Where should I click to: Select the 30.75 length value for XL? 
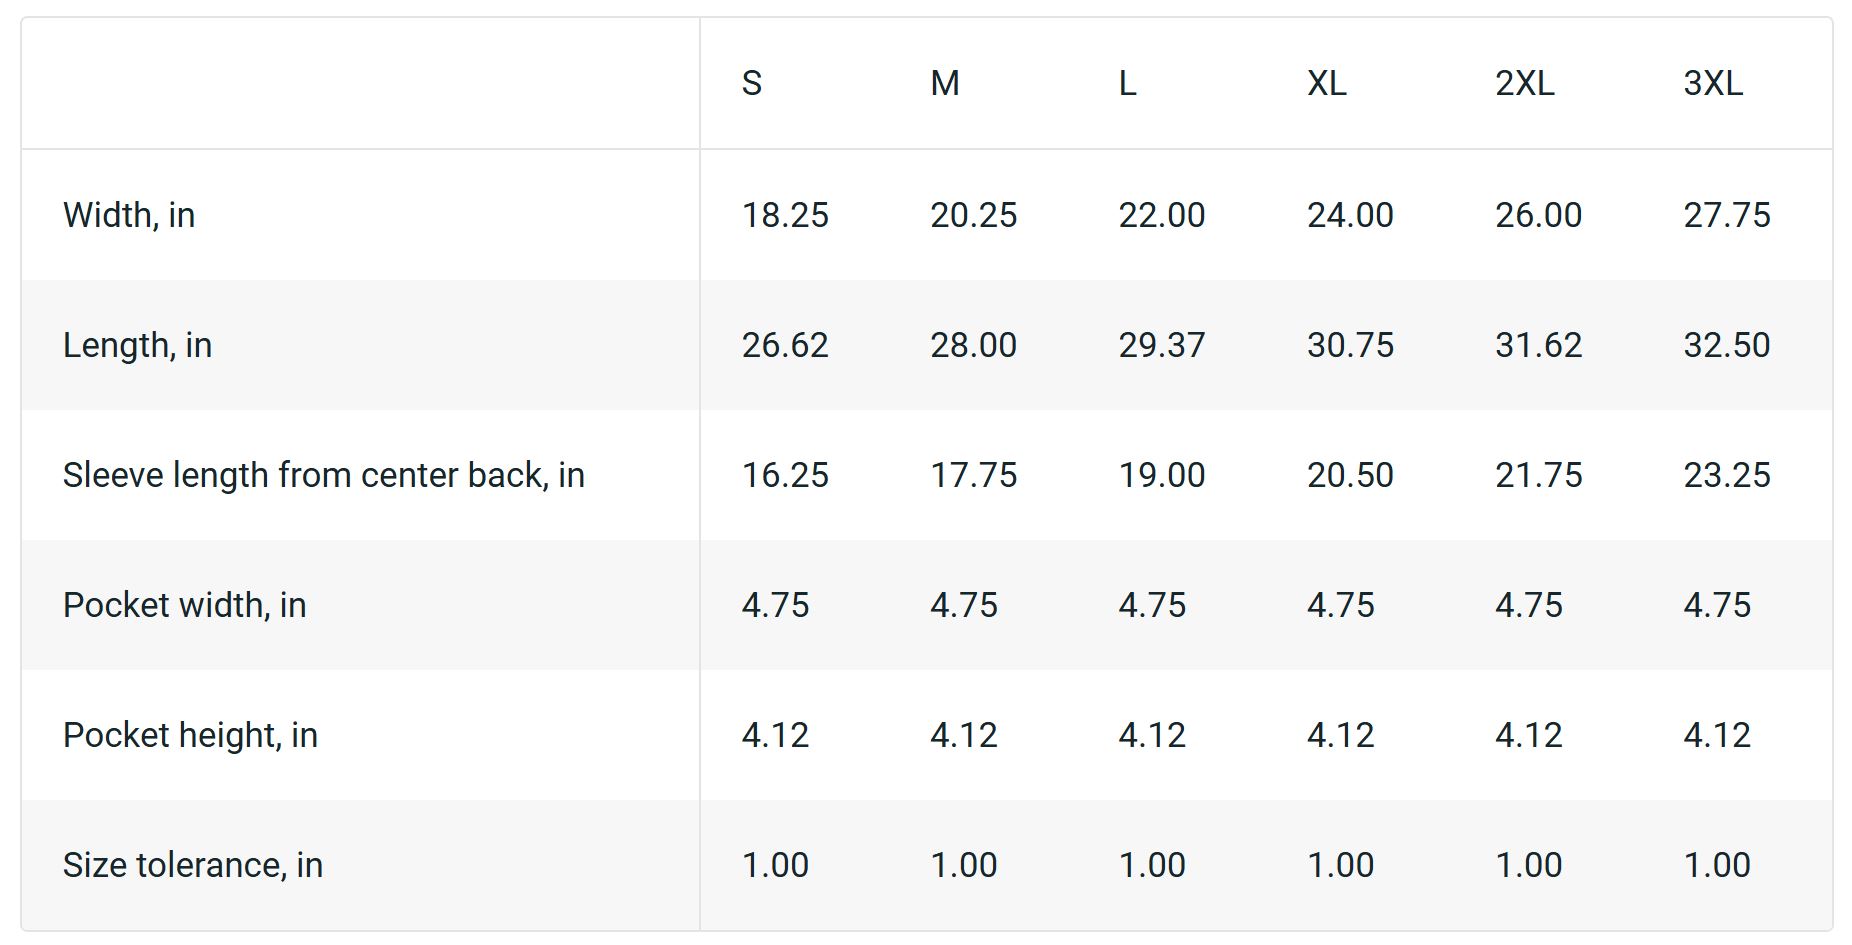tap(1350, 345)
